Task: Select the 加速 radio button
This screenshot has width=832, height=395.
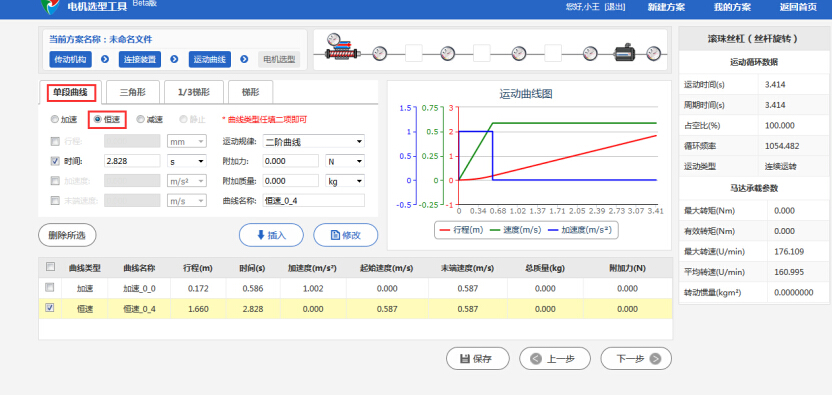Action: point(55,120)
